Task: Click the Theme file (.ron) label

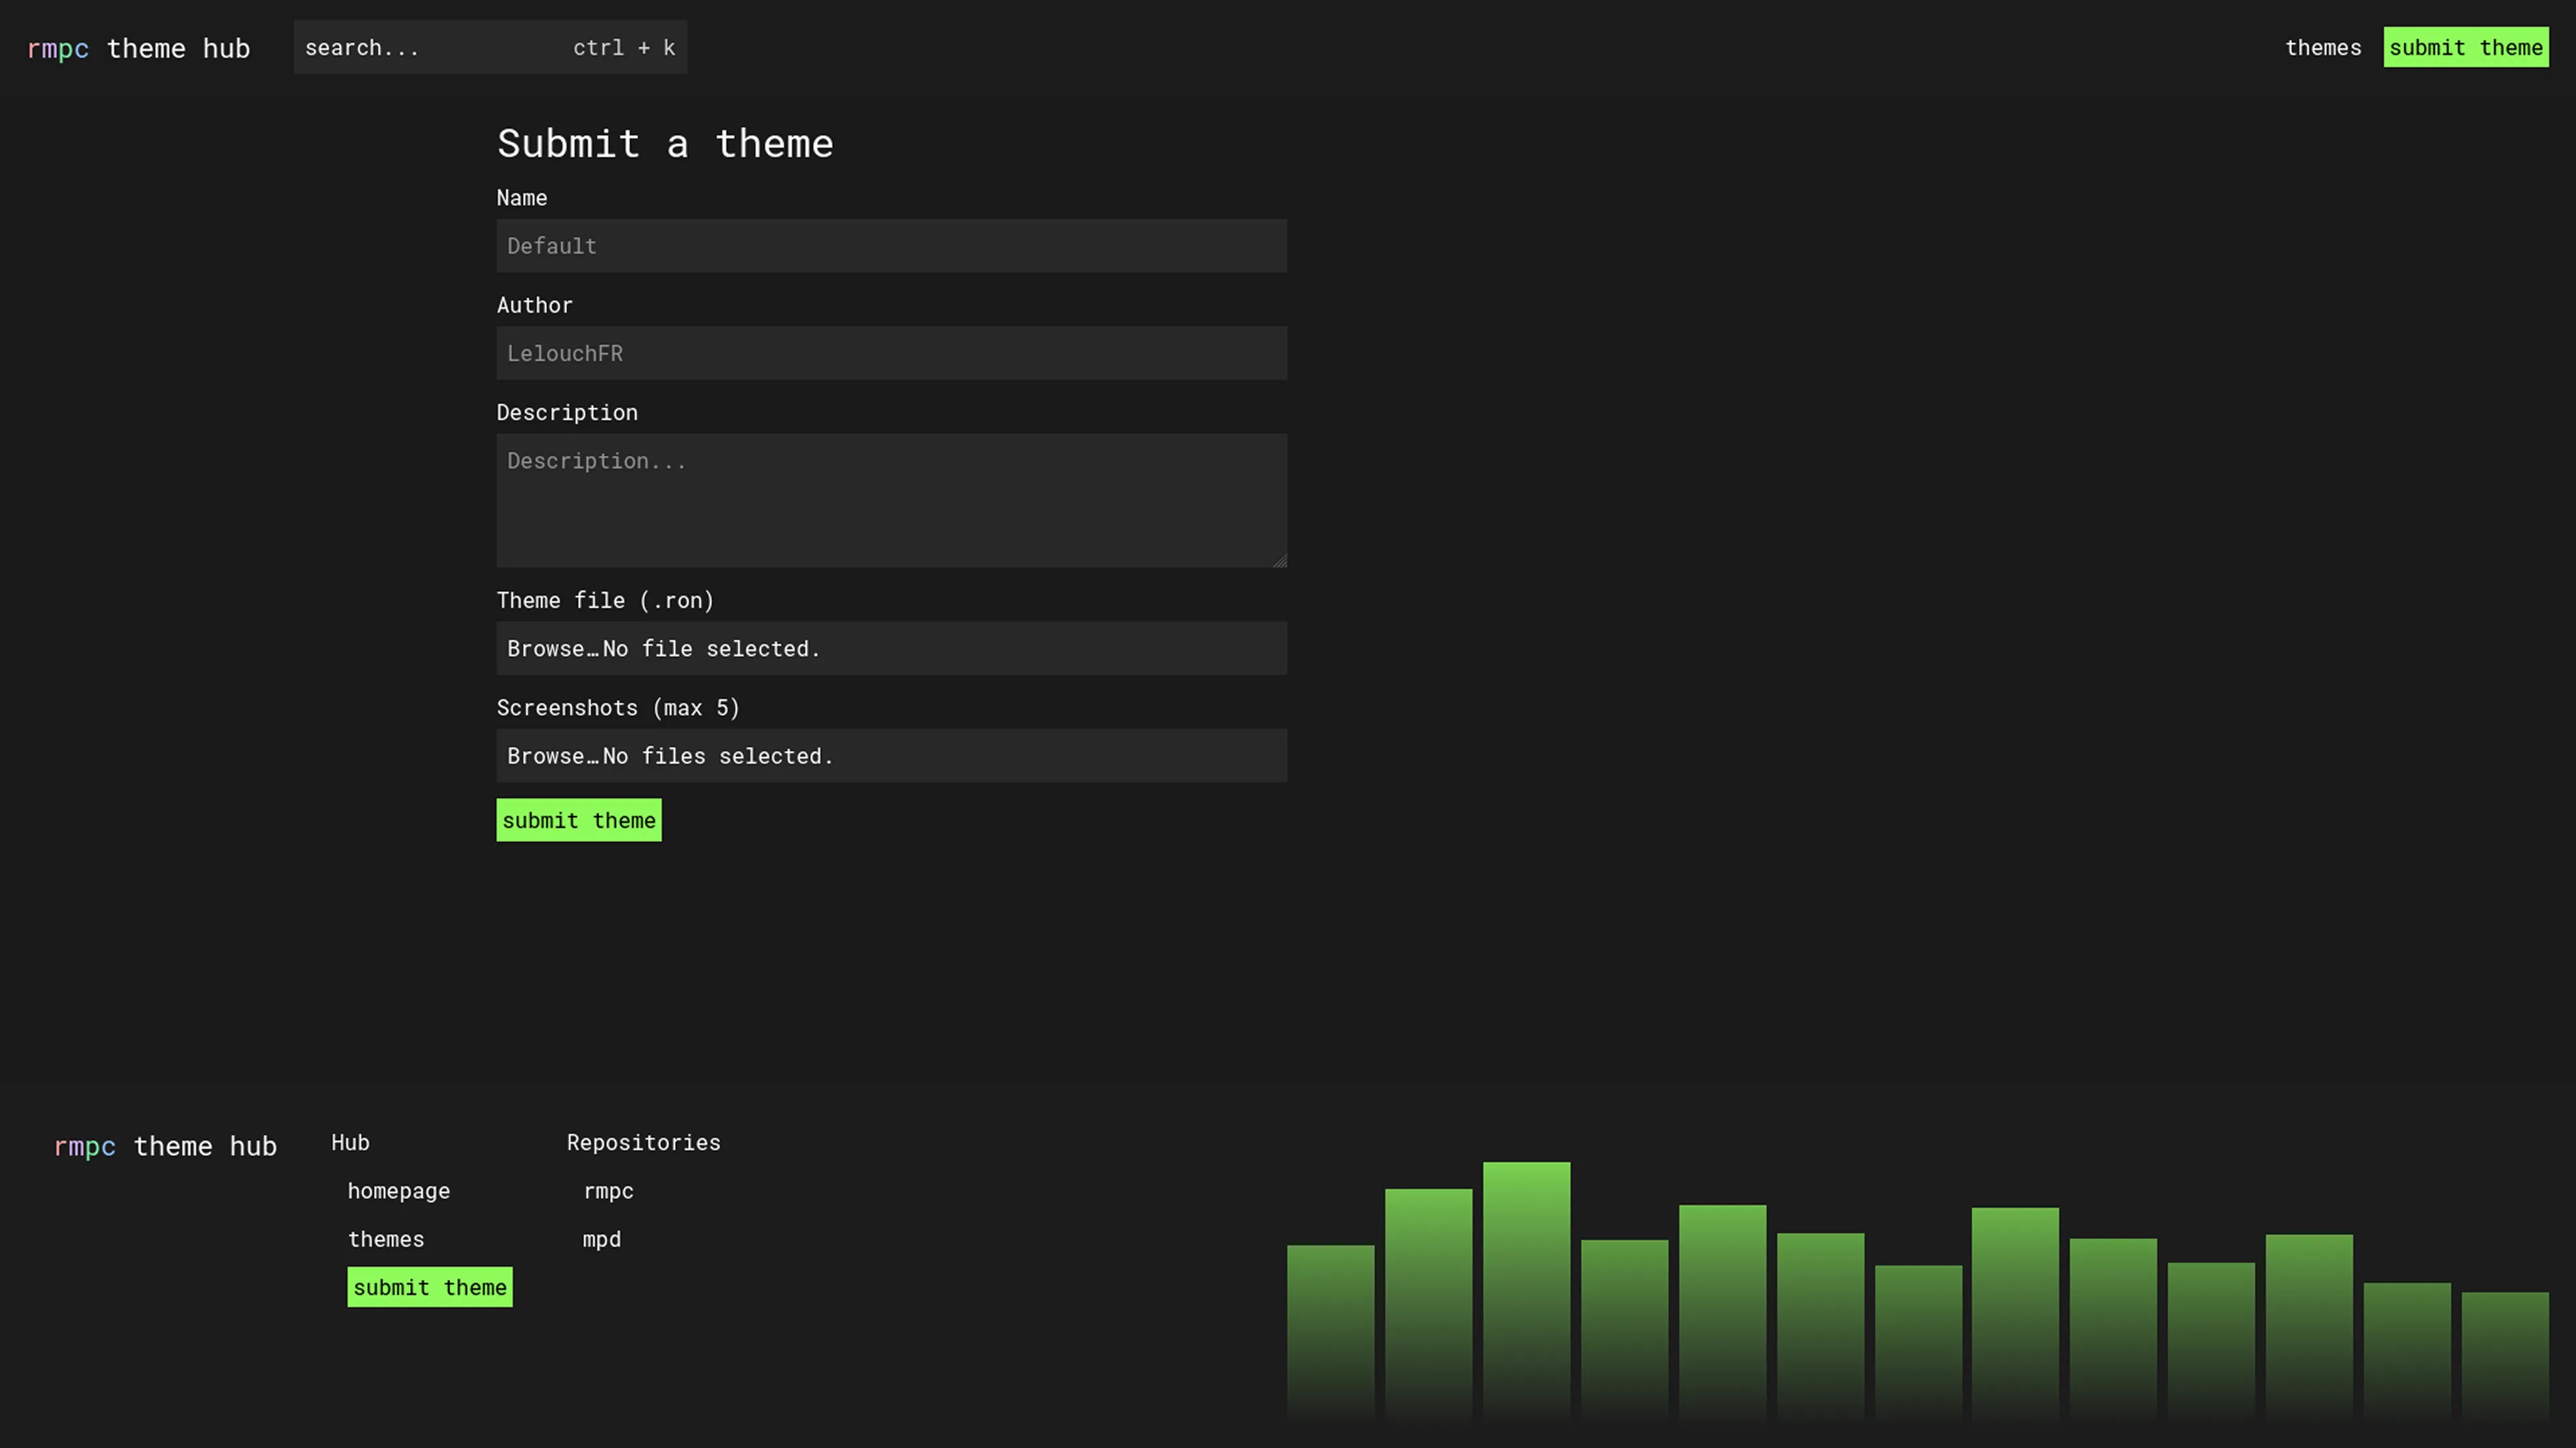Action: coord(605,600)
